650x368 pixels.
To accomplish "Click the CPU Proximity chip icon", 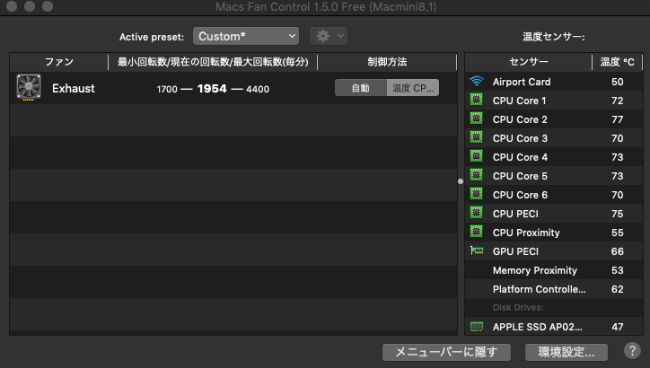I will point(476,232).
